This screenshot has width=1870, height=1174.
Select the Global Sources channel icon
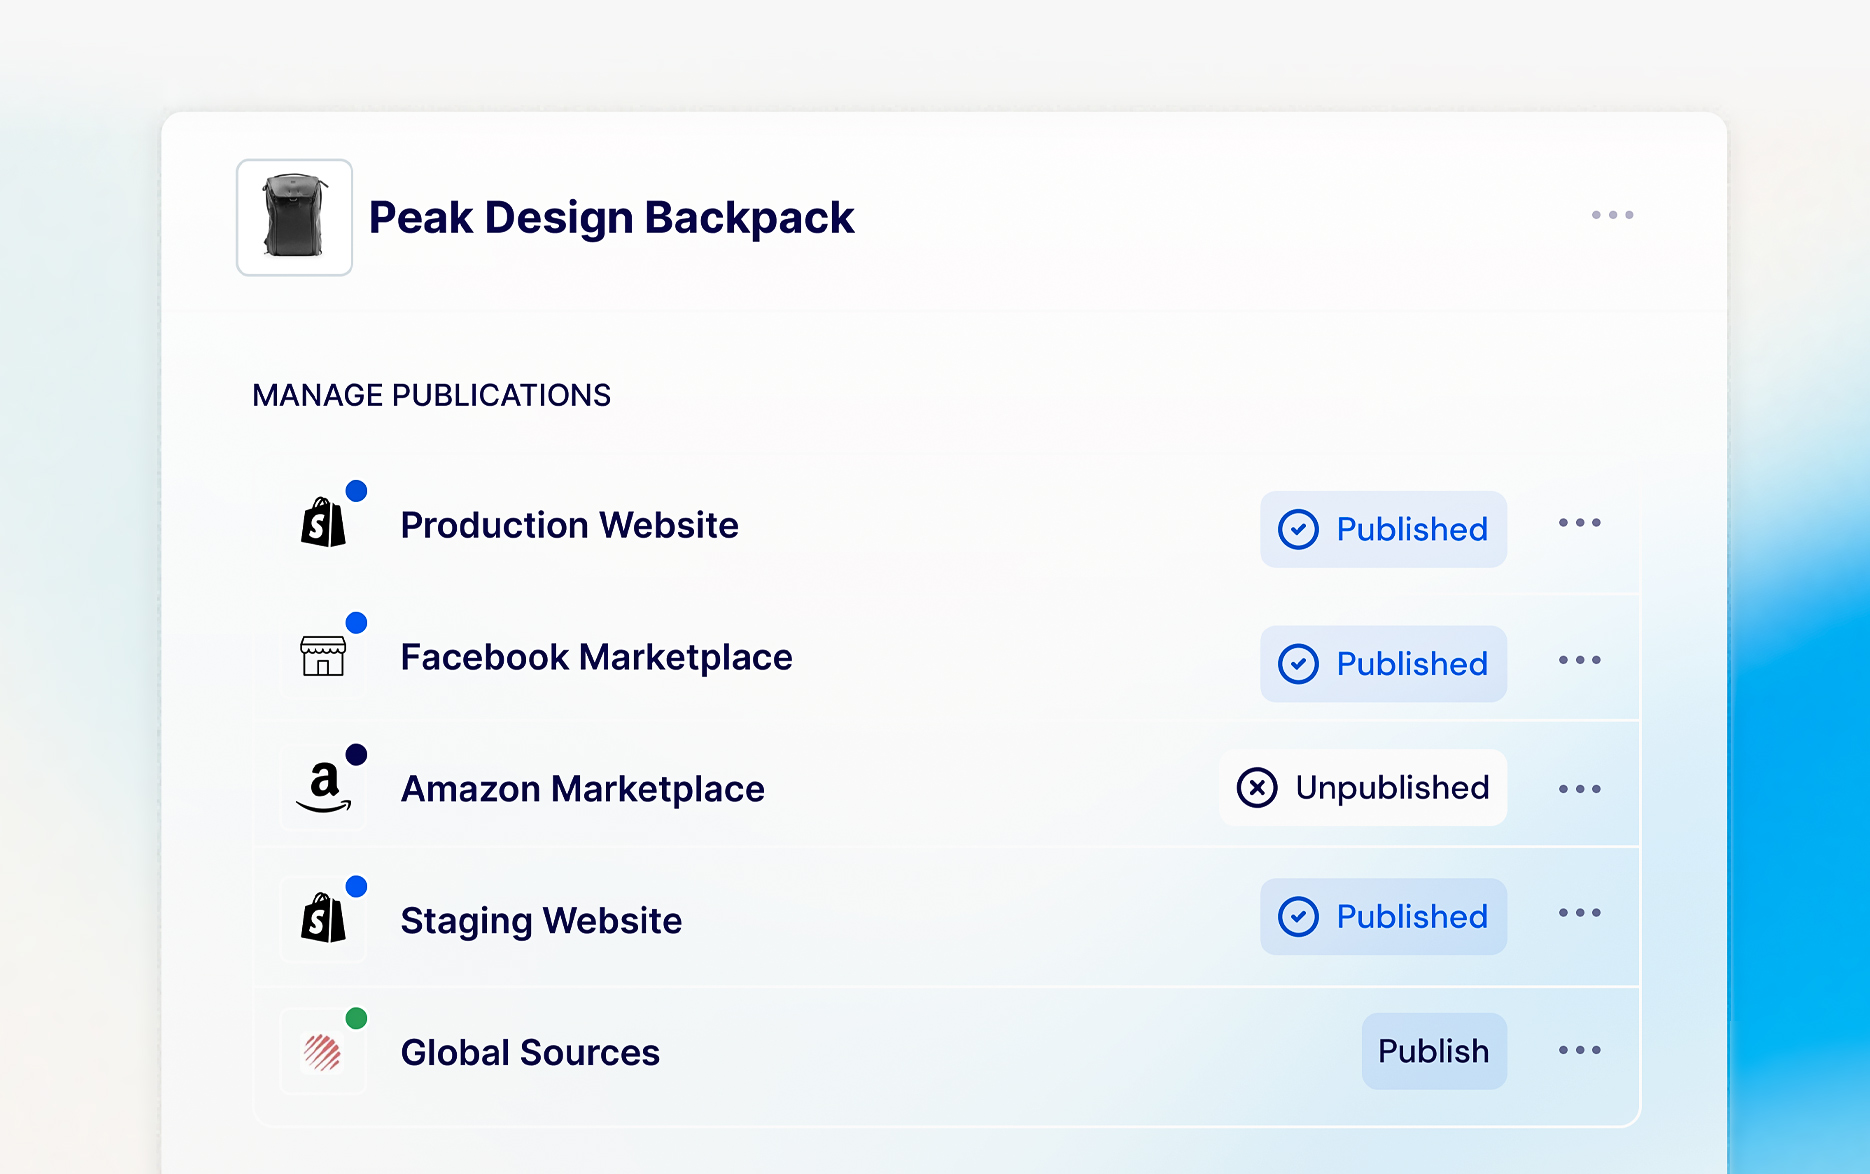[x=322, y=1052]
